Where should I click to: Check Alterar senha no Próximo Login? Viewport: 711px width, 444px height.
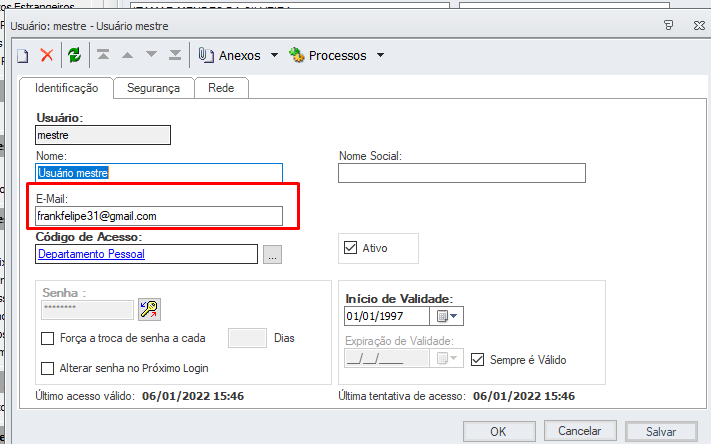[48, 368]
